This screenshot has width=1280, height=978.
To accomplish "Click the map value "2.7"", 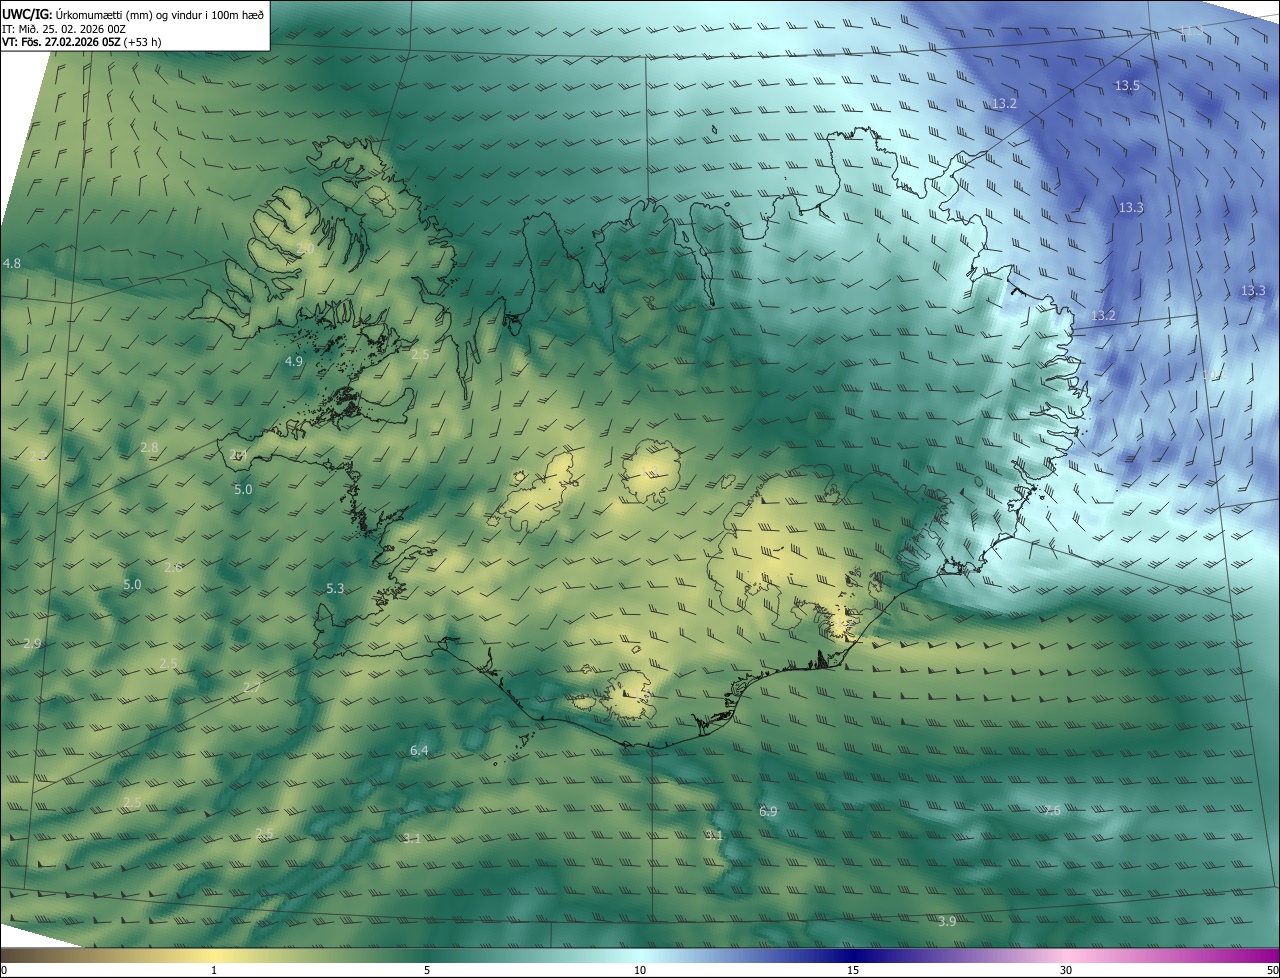I will tap(252, 687).
